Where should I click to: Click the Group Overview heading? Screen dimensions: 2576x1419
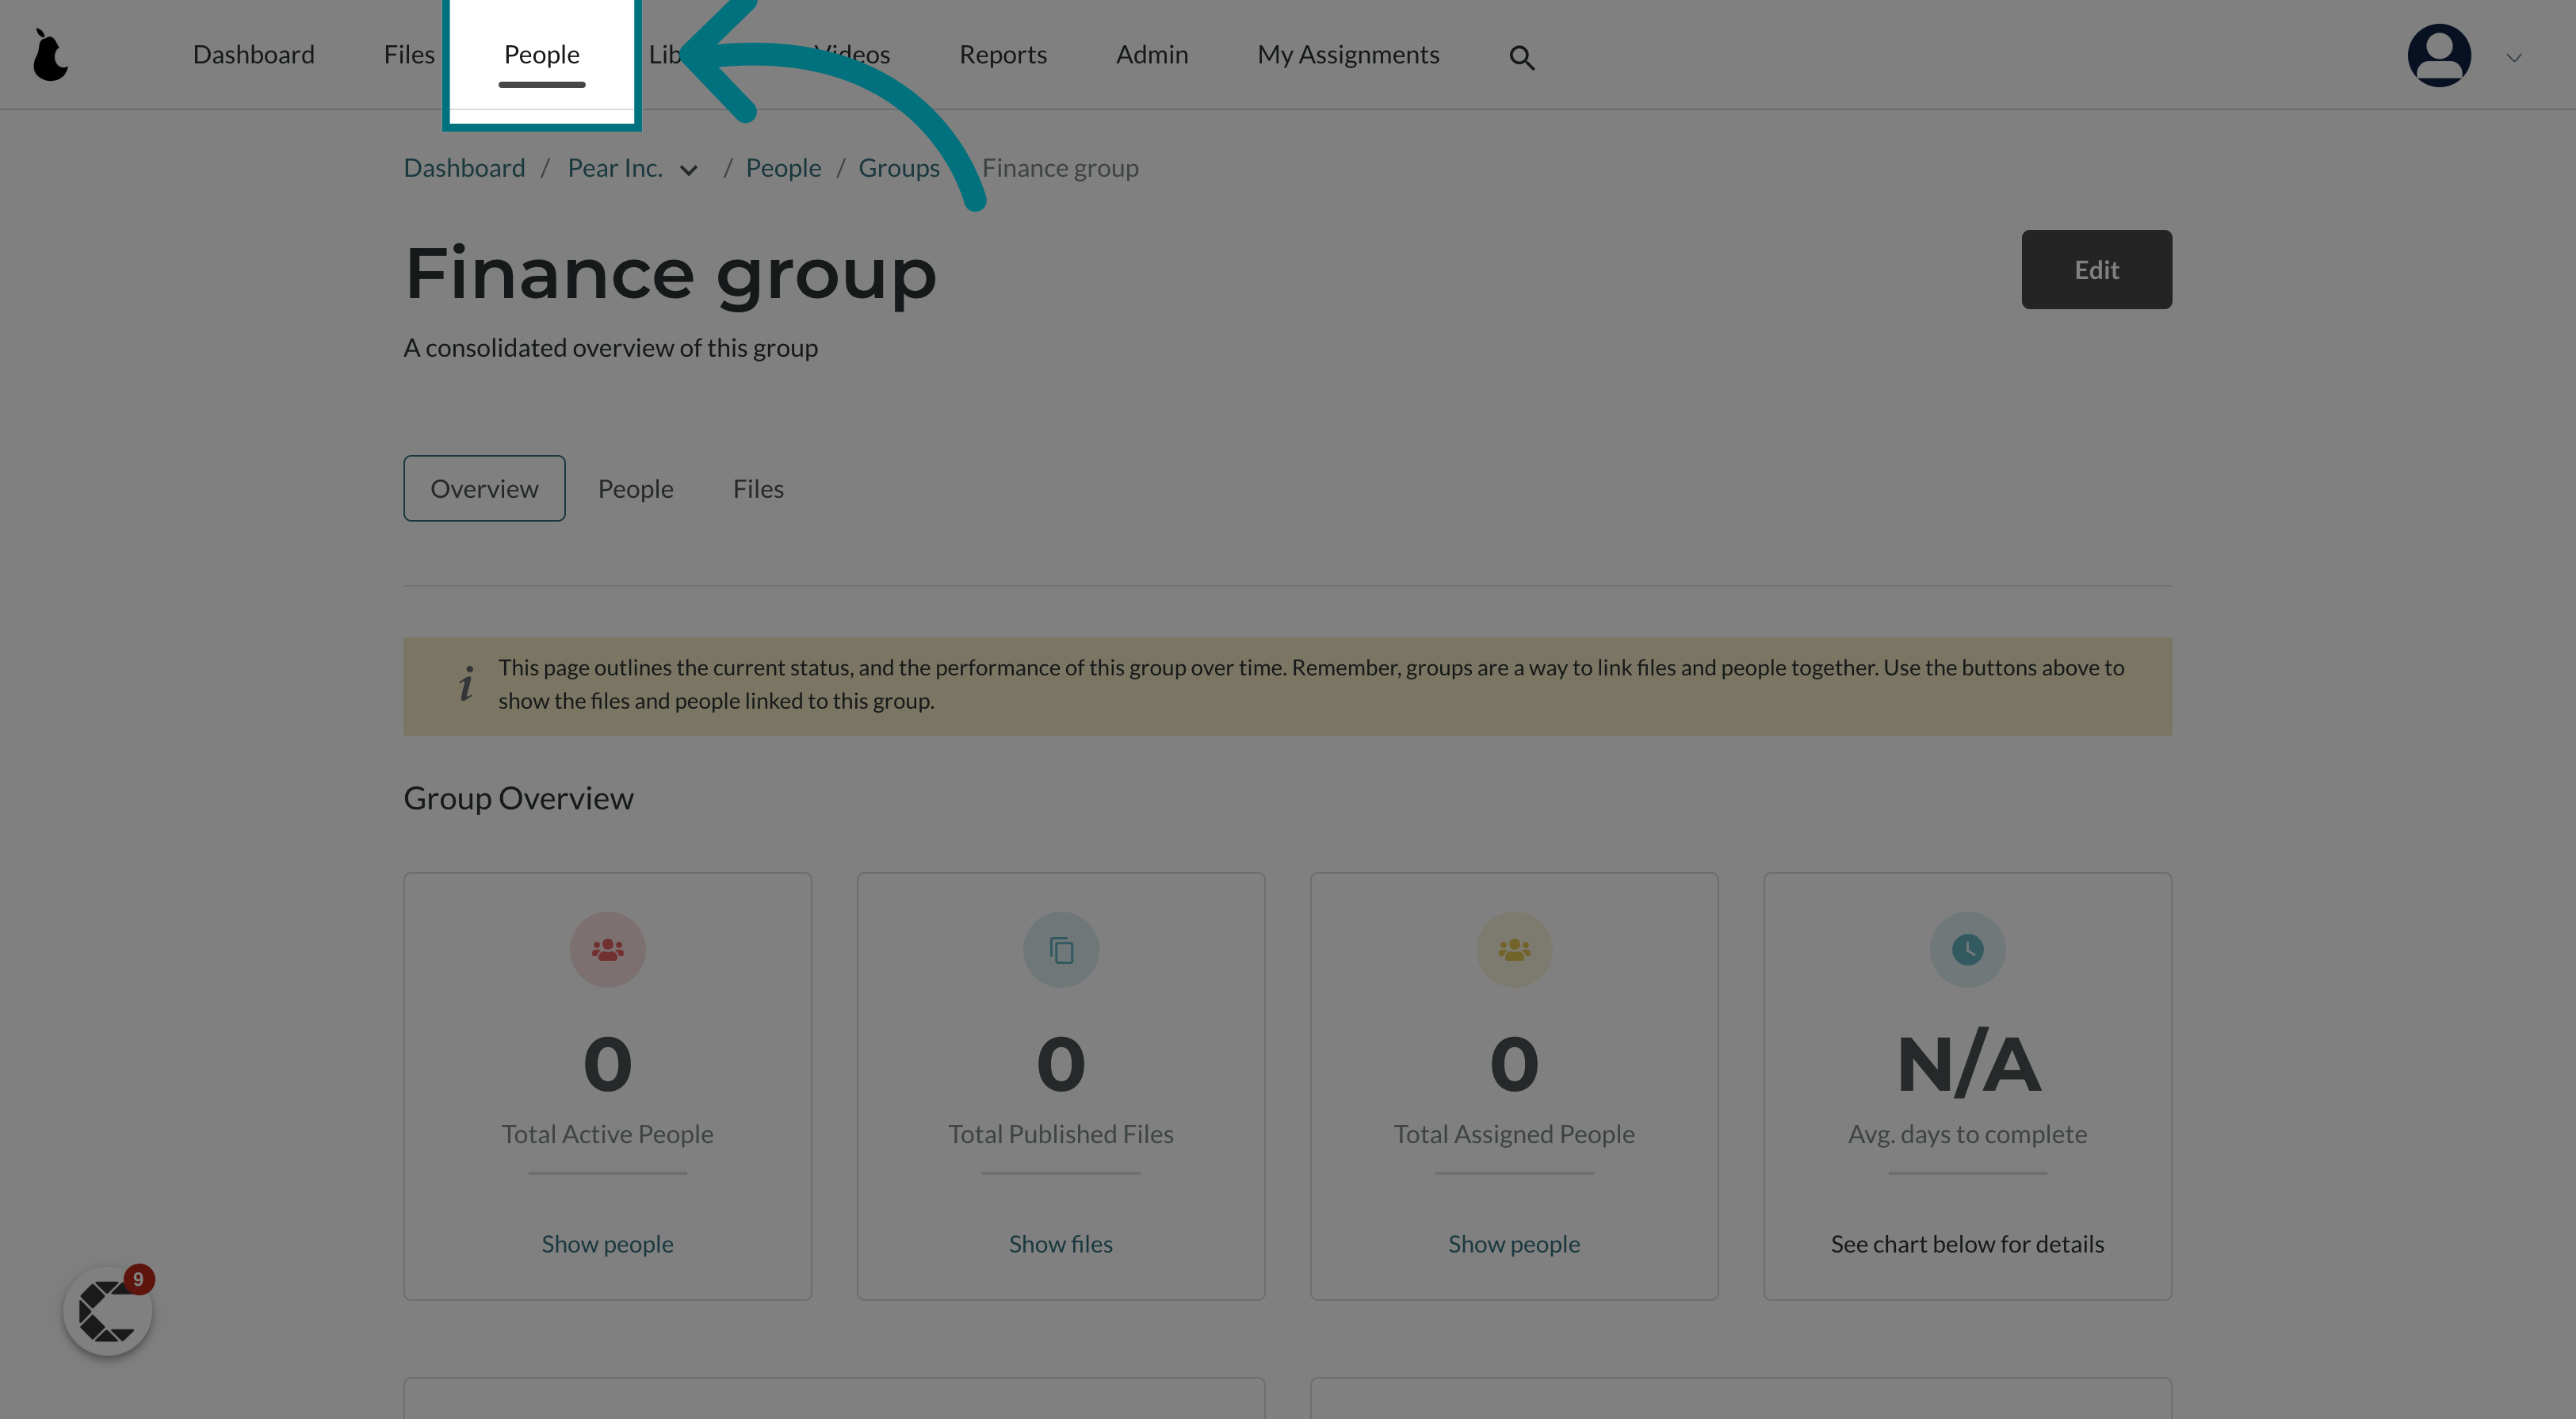[x=518, y=798]
